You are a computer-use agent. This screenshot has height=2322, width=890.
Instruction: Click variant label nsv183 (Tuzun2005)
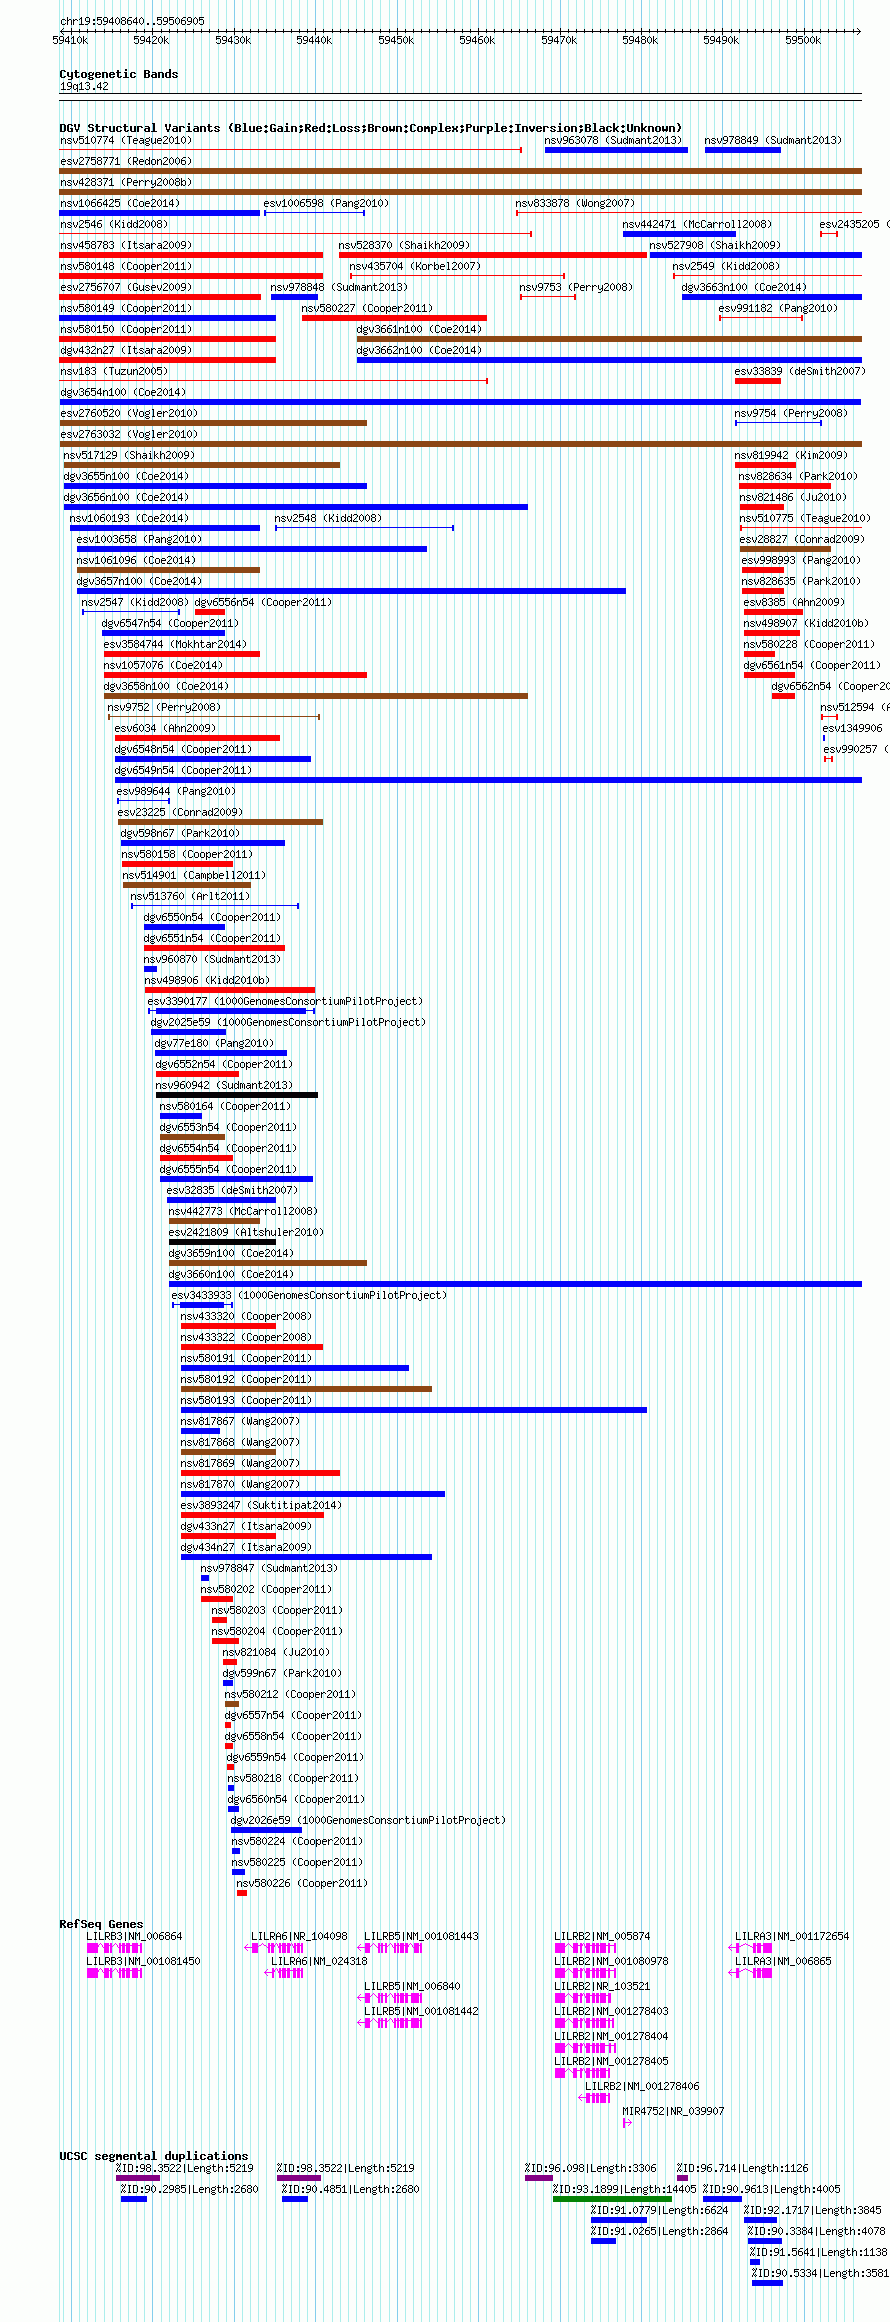(x=114, y=372)
